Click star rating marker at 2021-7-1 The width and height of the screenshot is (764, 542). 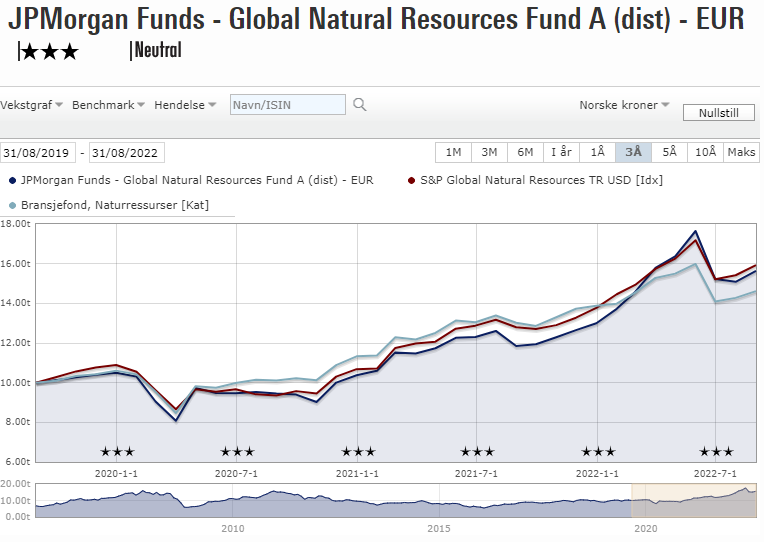tap(477, 452)
